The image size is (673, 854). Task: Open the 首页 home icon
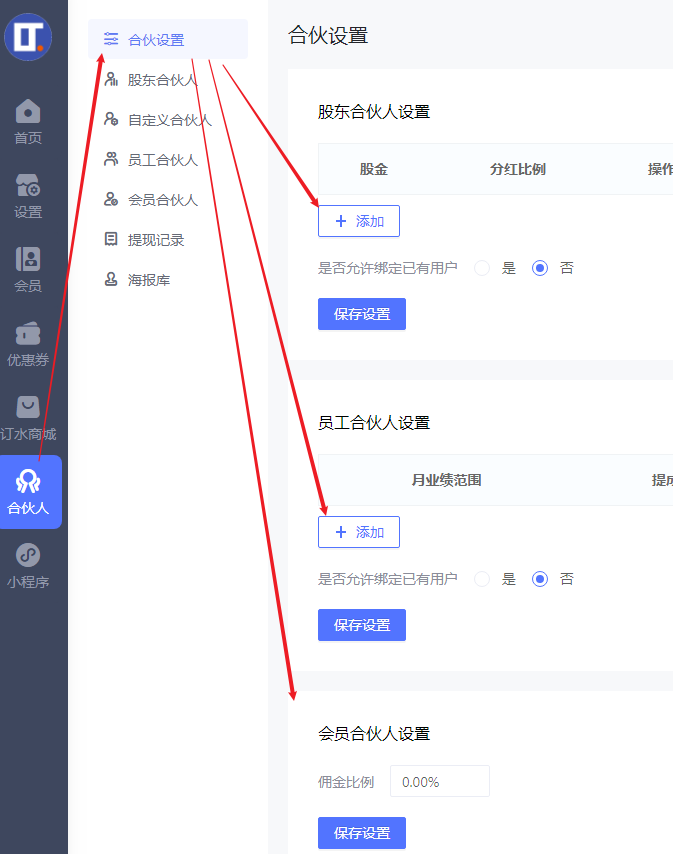pos(28,112)
